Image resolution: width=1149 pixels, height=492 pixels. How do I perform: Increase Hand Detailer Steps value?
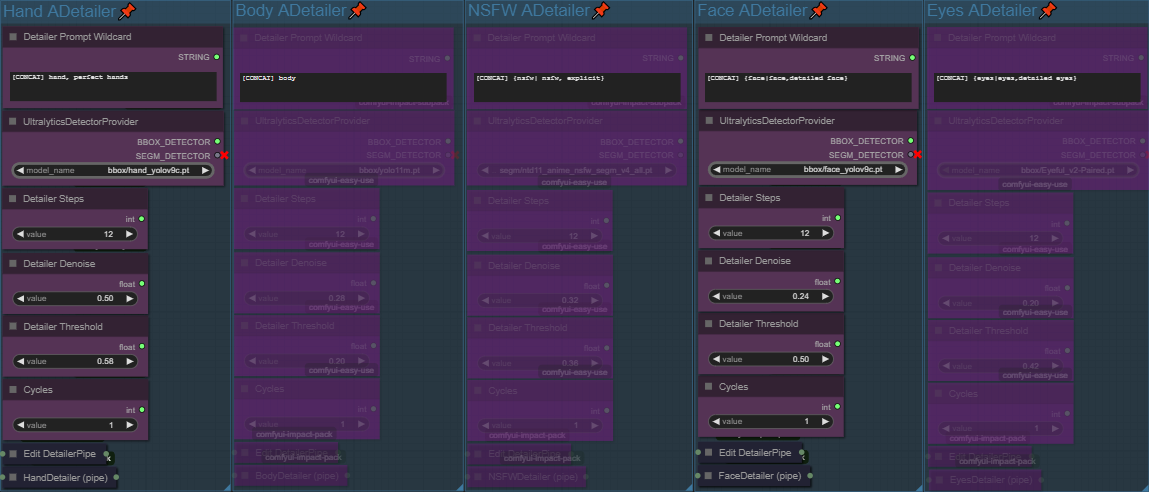[x=130, y=234]
